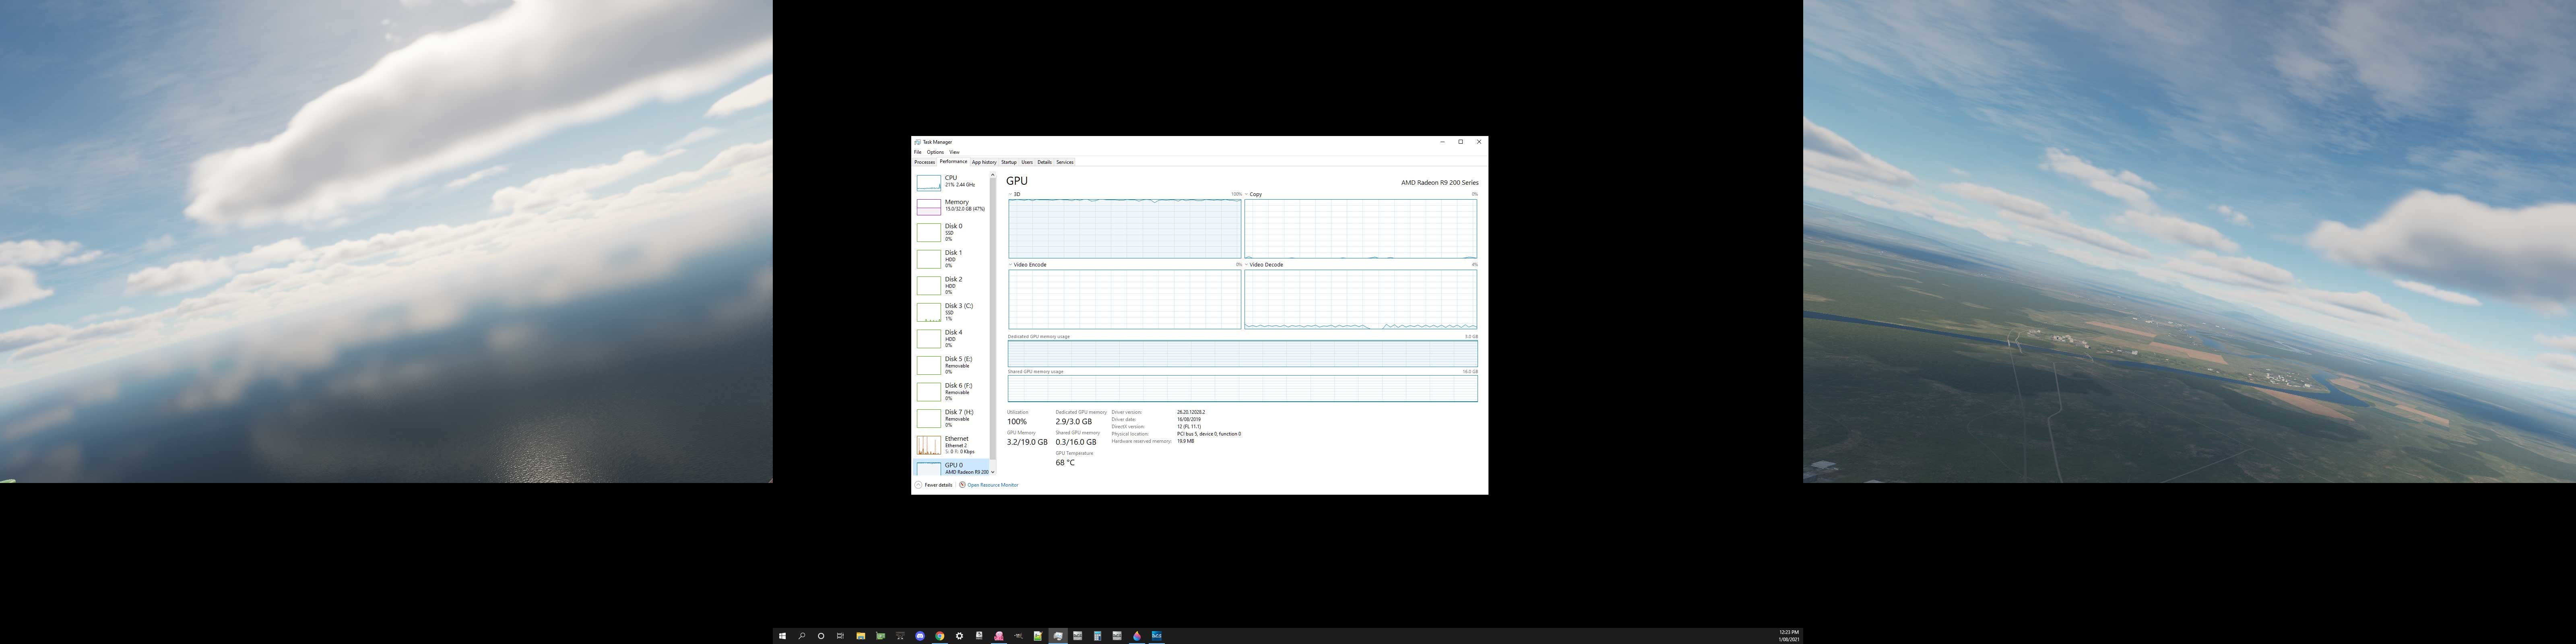Click the utilization value 100%
Screen dimensions: 2576x644
pos(1017,422)
